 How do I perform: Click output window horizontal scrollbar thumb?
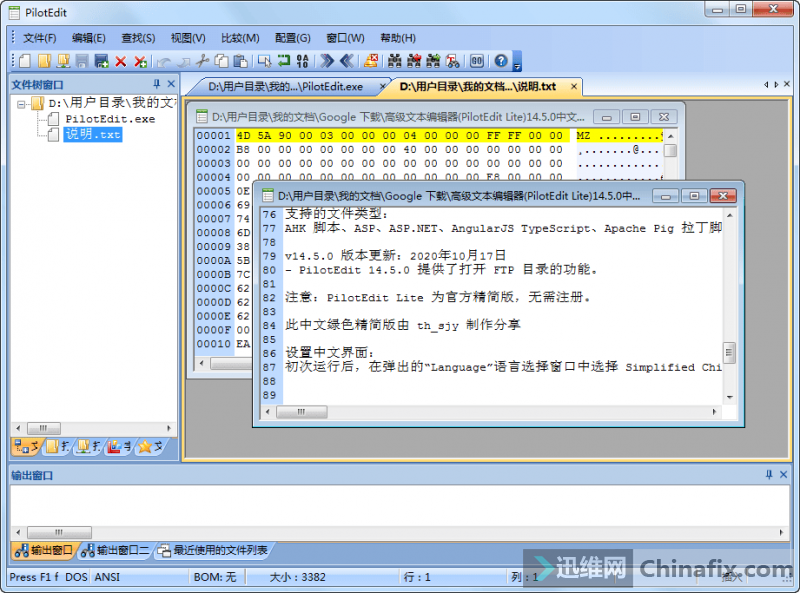click(59, 532)
